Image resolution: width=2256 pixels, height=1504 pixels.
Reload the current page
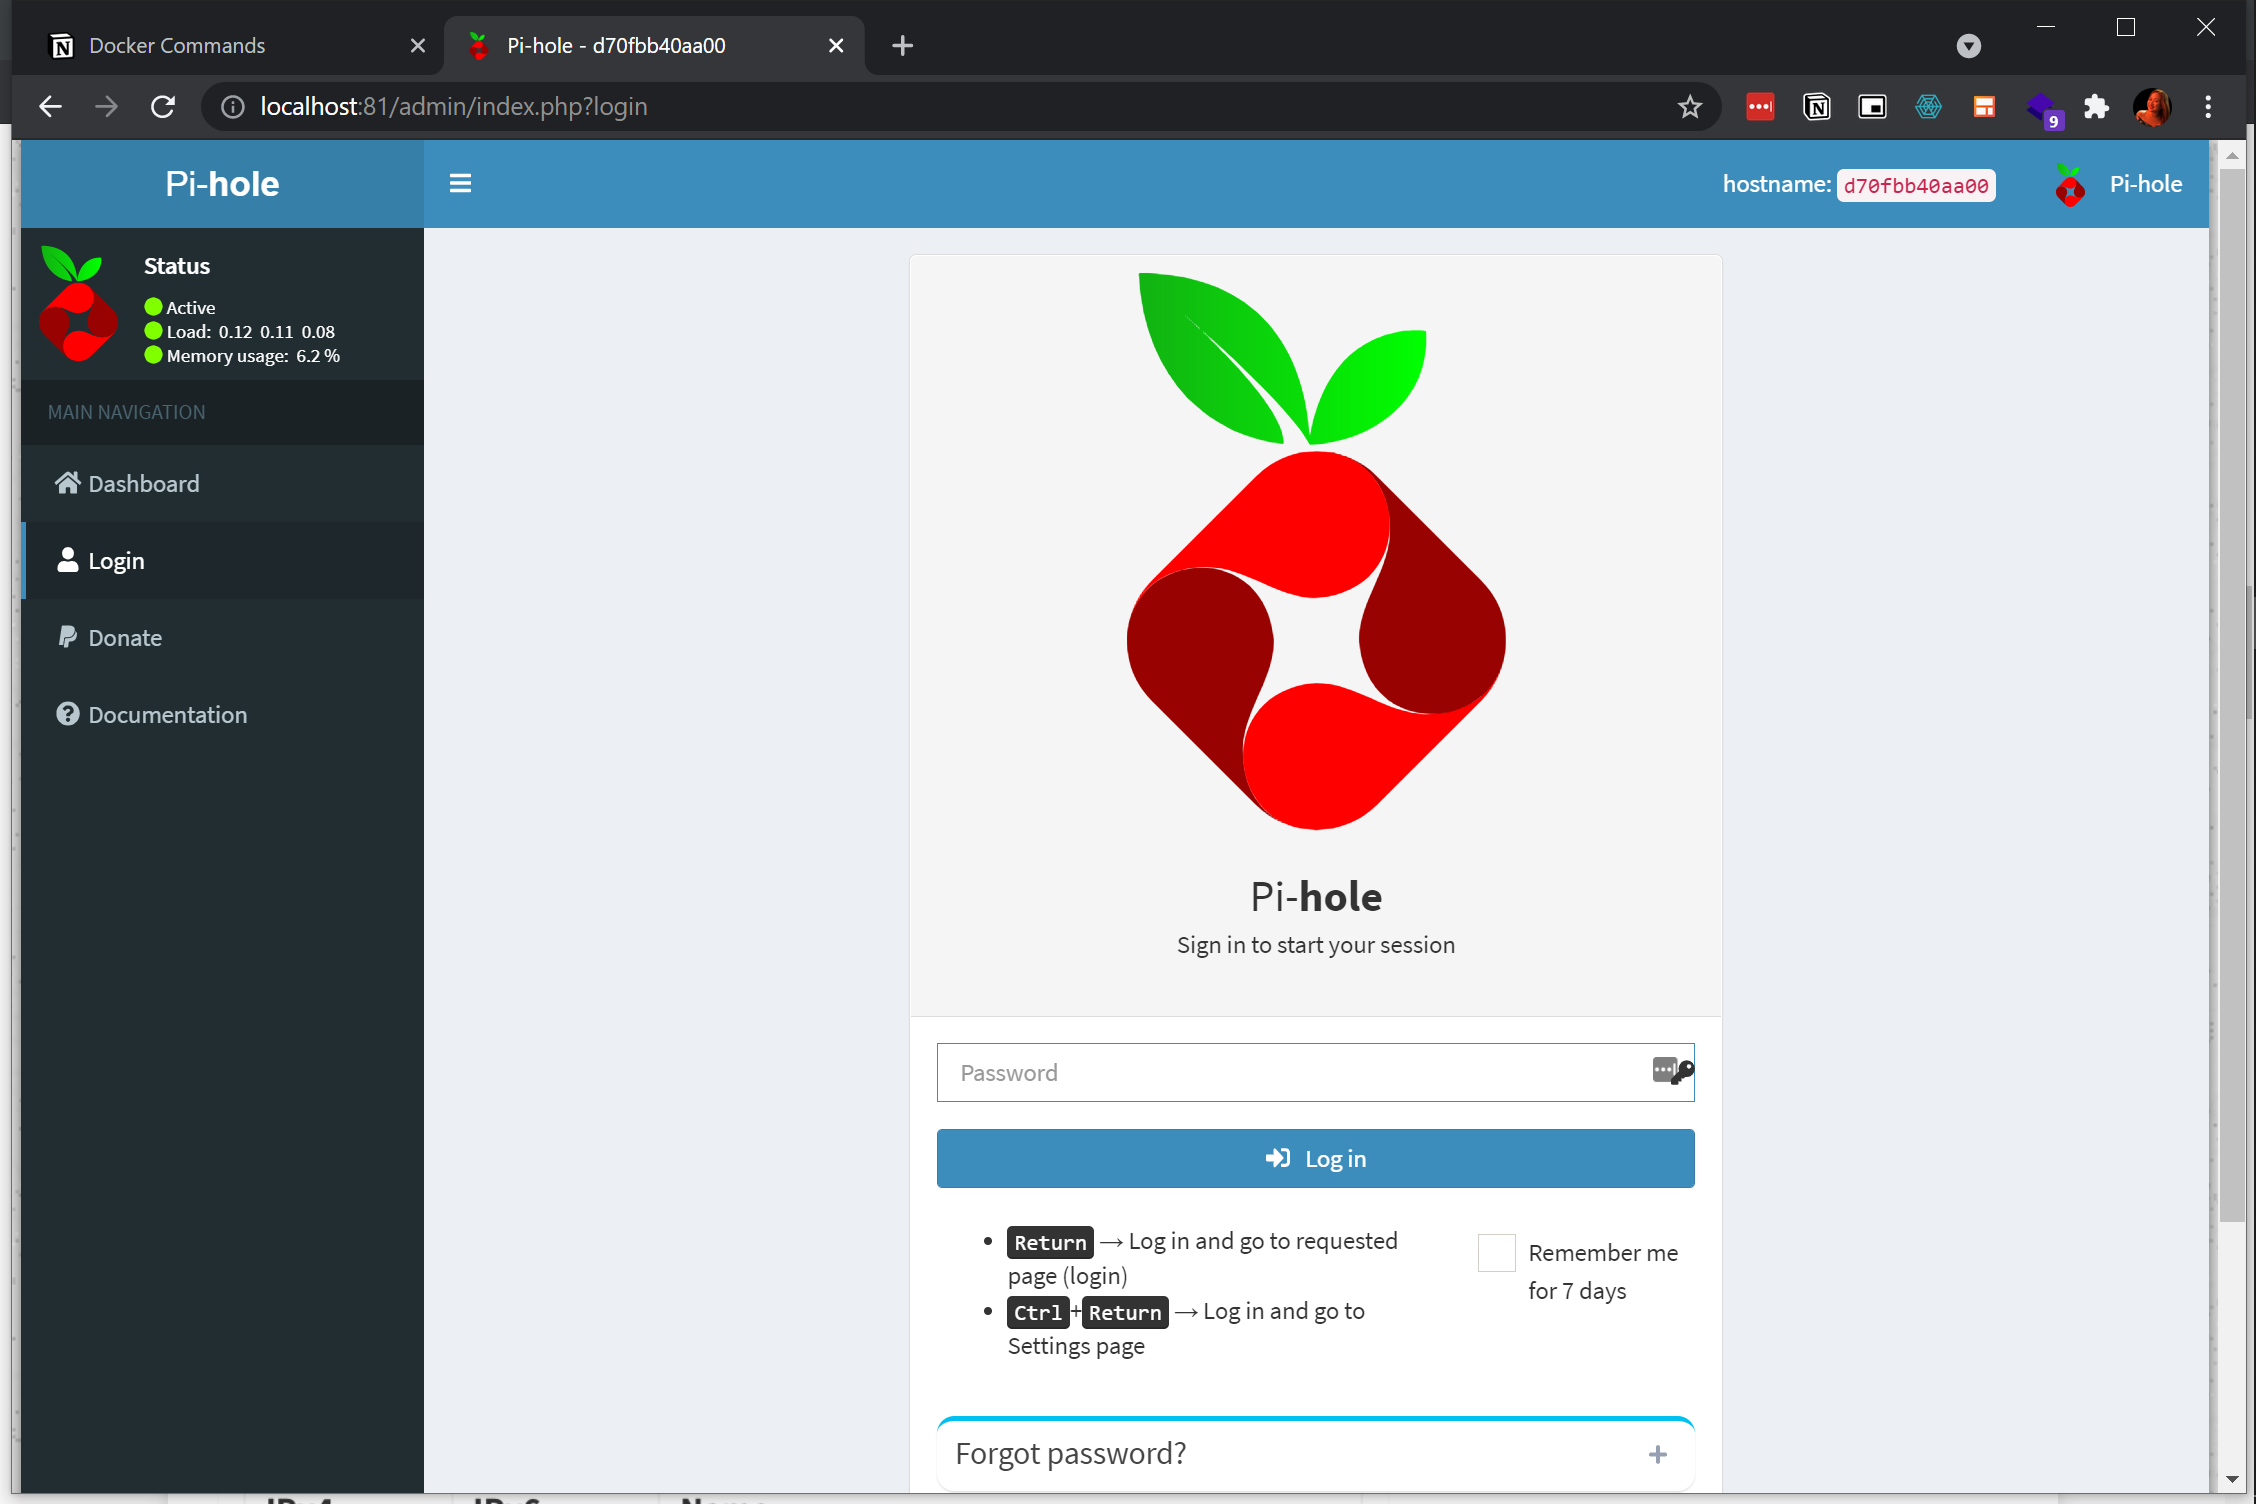163,107
